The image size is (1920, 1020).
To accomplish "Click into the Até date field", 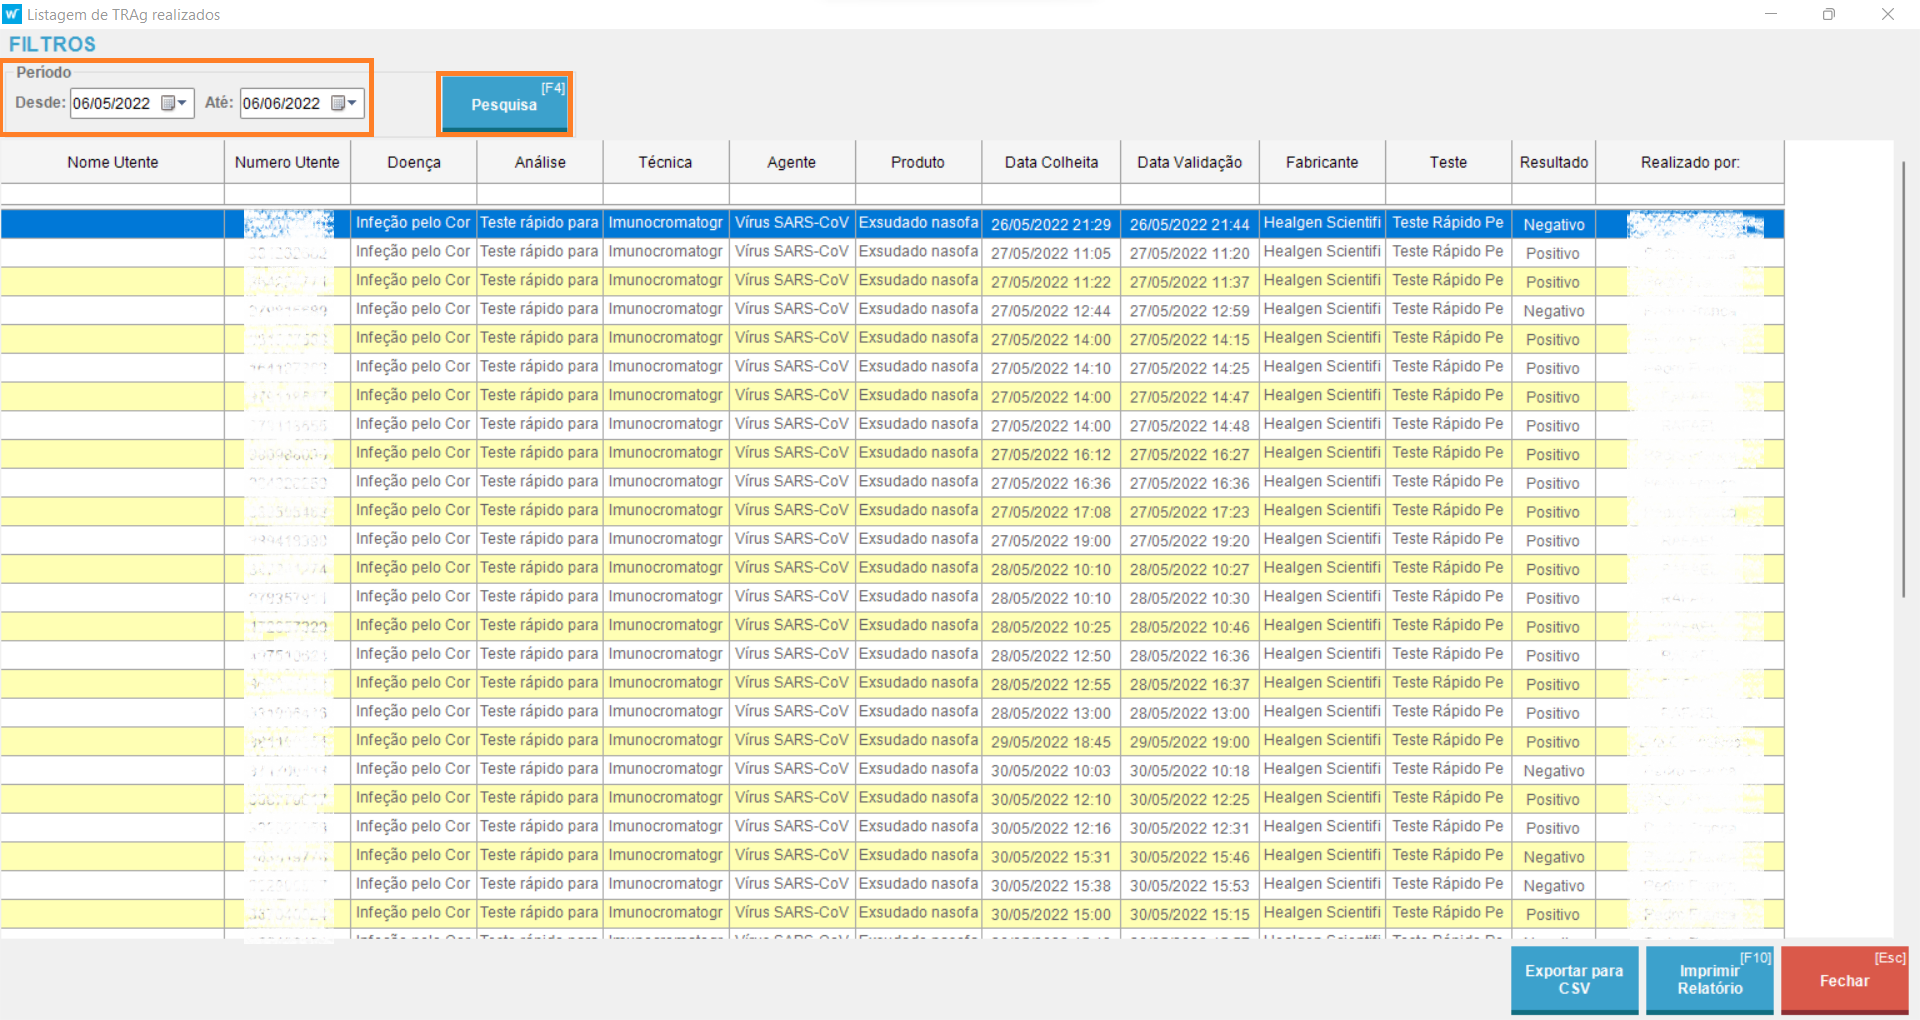I will point(282,103).
